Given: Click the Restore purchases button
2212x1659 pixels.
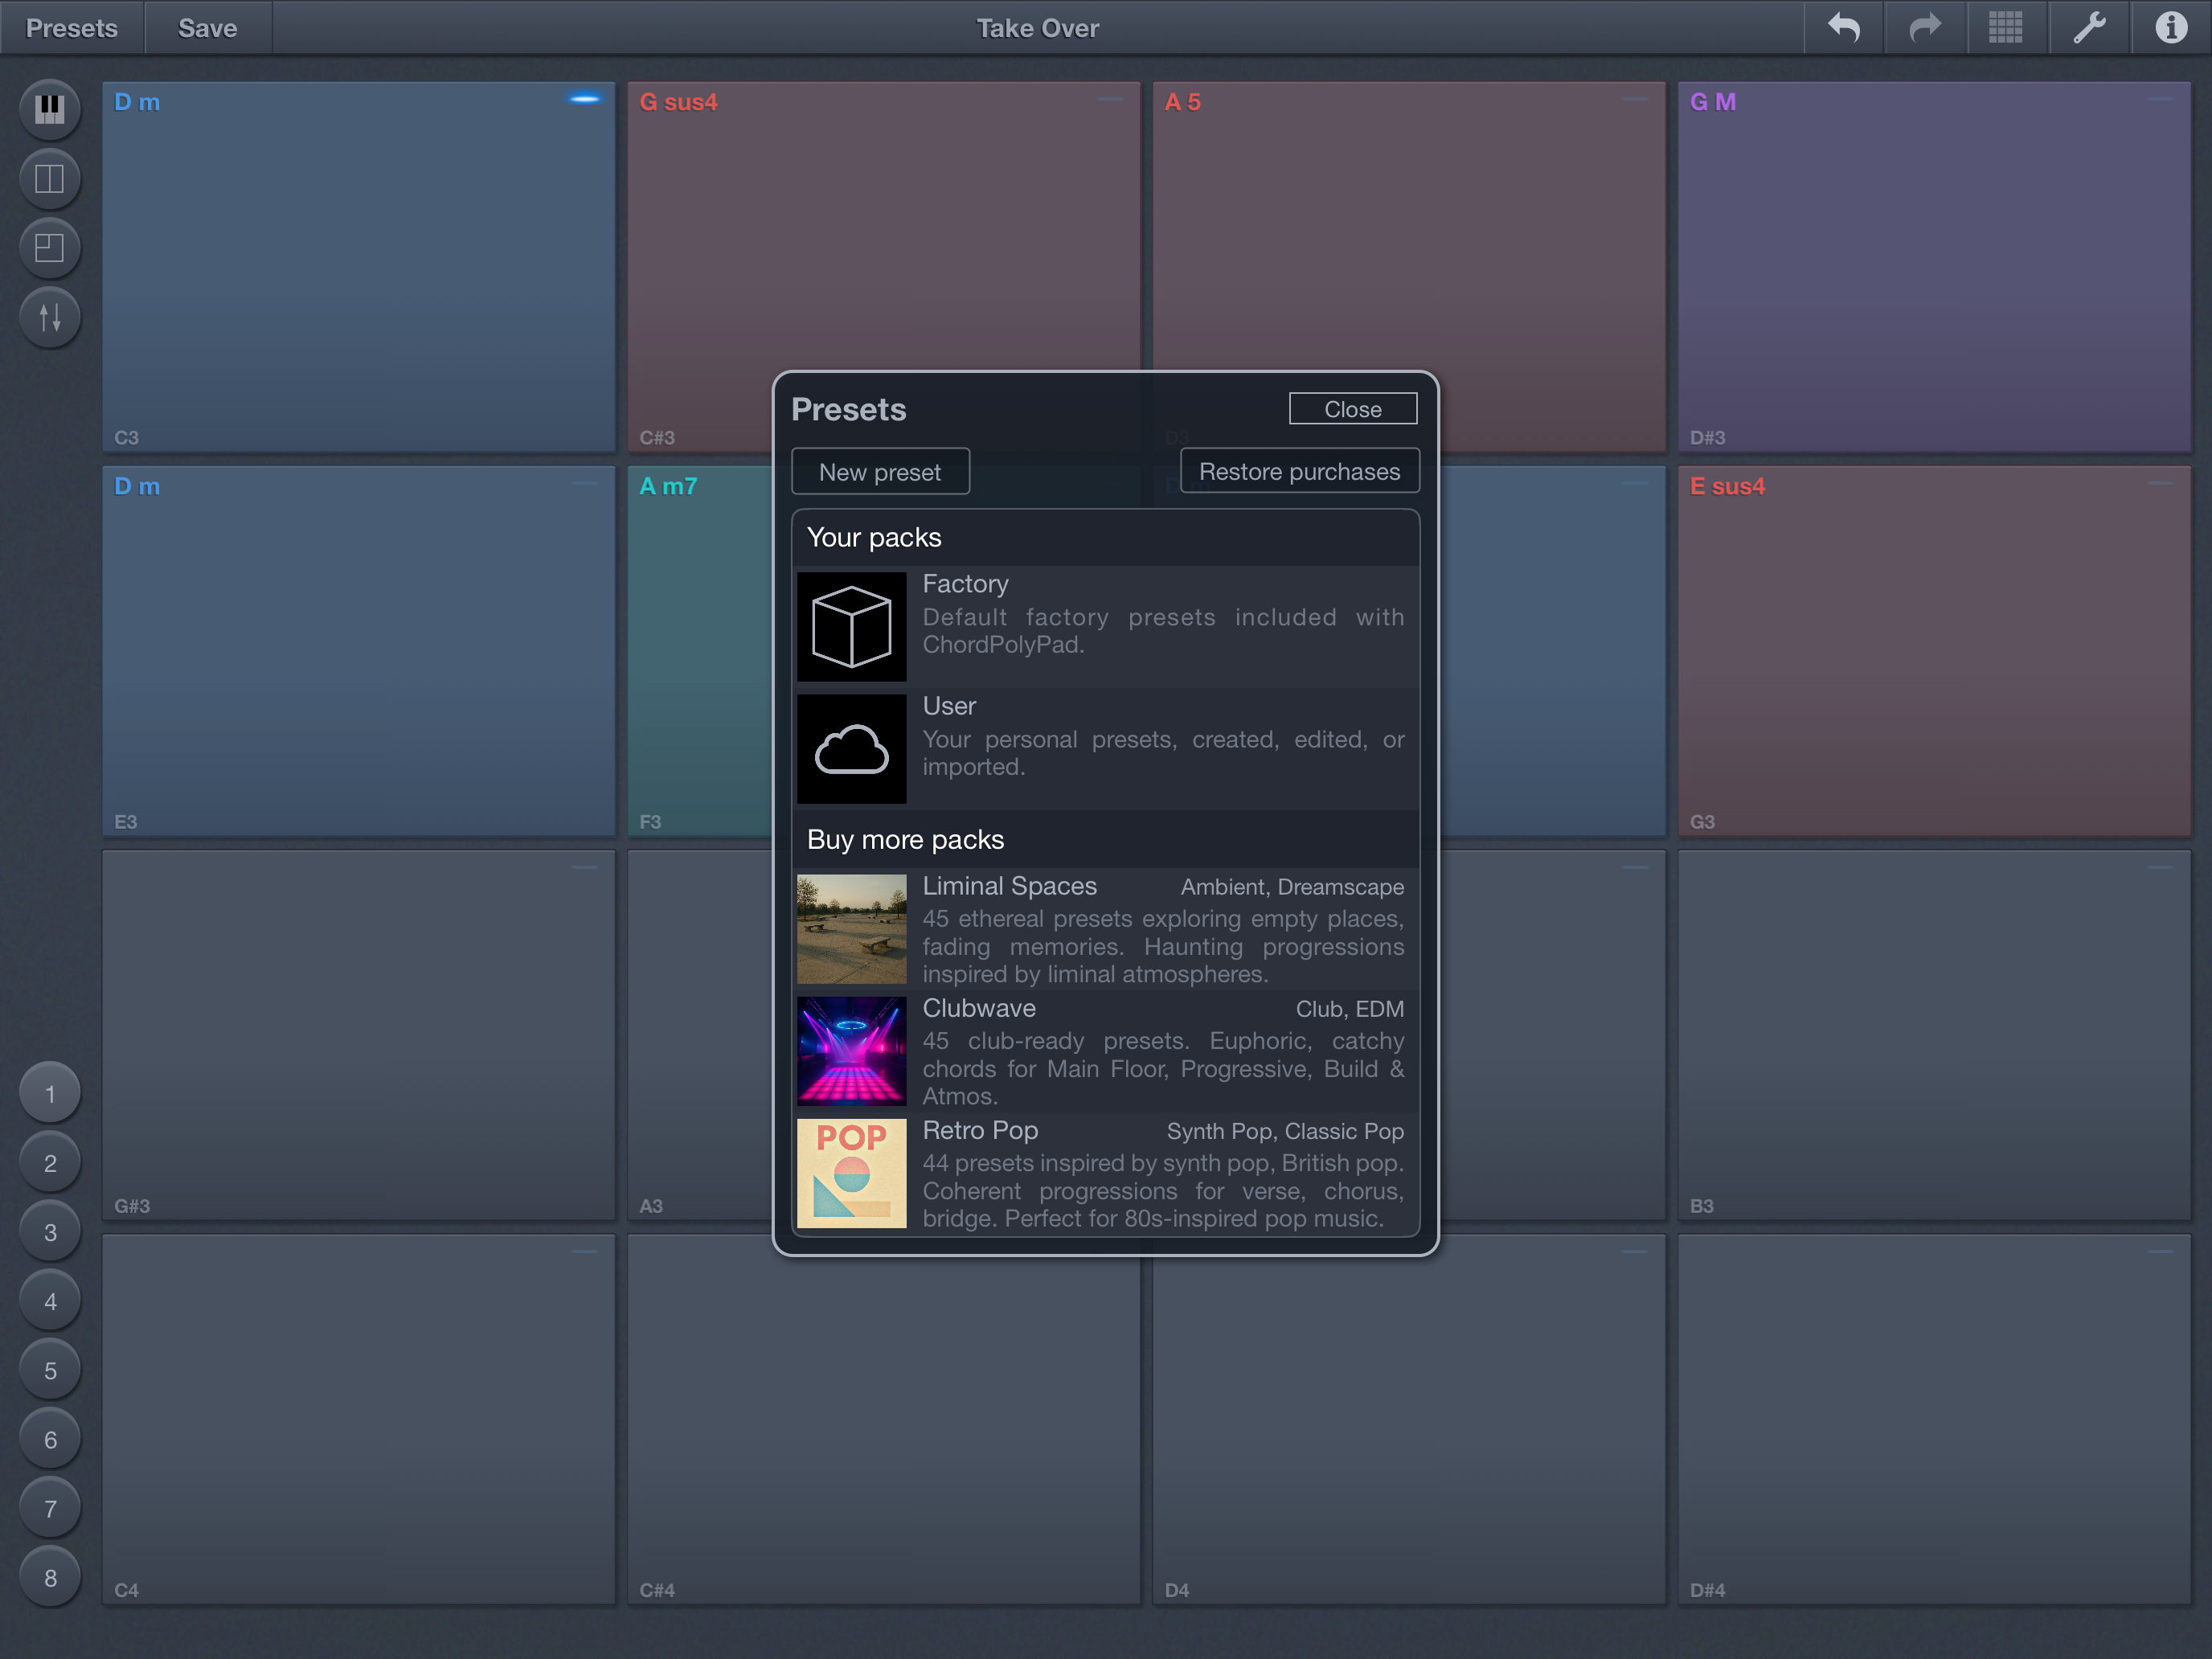Looking at the screenshot, I should [x=1299, y=471].
